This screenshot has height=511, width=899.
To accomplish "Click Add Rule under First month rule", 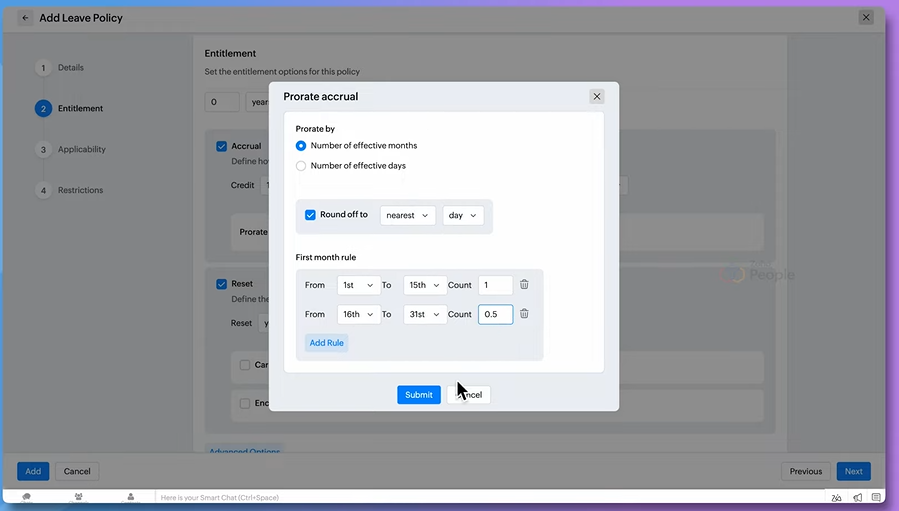I will (x=326, y=343).
